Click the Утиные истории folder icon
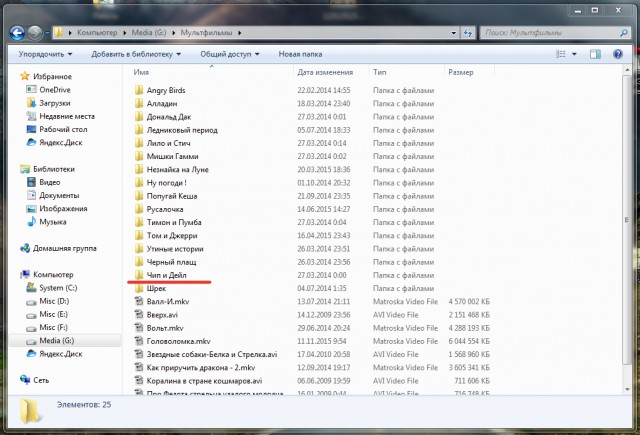Image resolution: width=640 pixels, height=435 pixels. [139, 248]
